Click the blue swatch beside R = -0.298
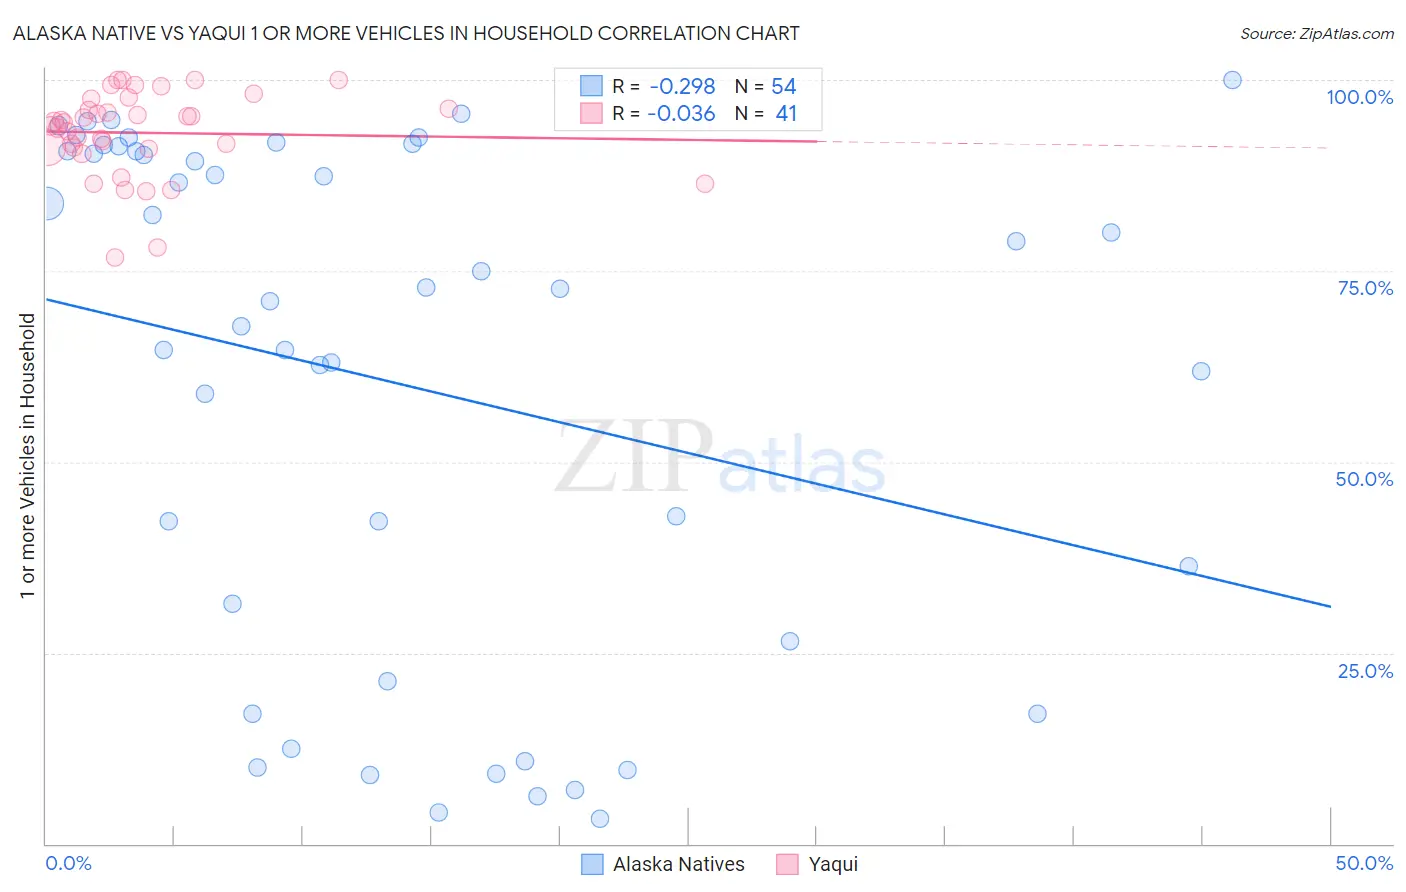The height and width of the screenshot is (892, 1406). (x=592, y=87)
